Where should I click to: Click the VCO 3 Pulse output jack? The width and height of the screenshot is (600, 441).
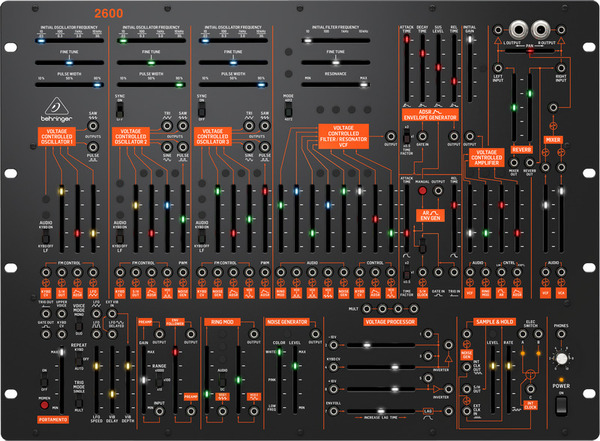(265, 147)
